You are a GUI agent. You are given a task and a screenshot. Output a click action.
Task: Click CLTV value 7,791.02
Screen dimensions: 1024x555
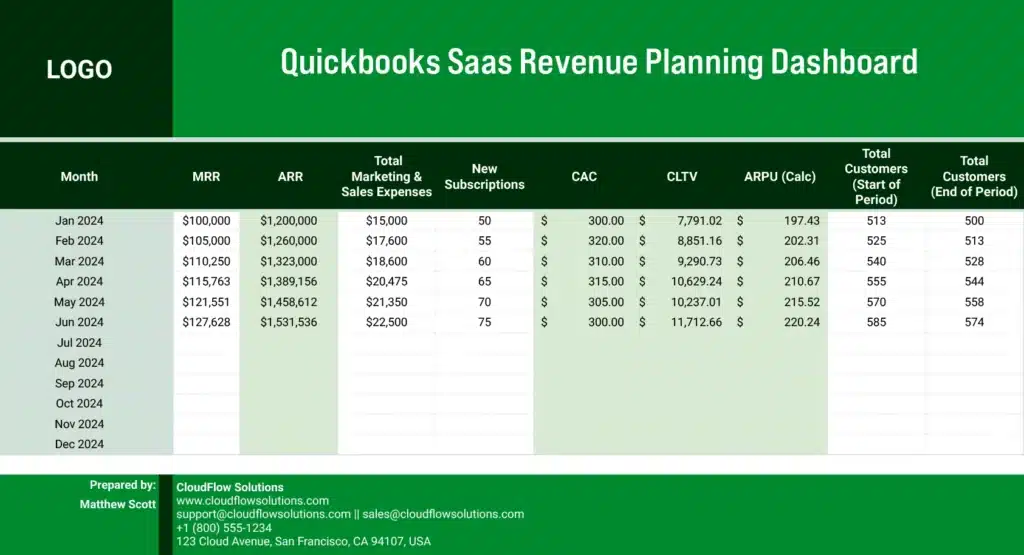699,221
